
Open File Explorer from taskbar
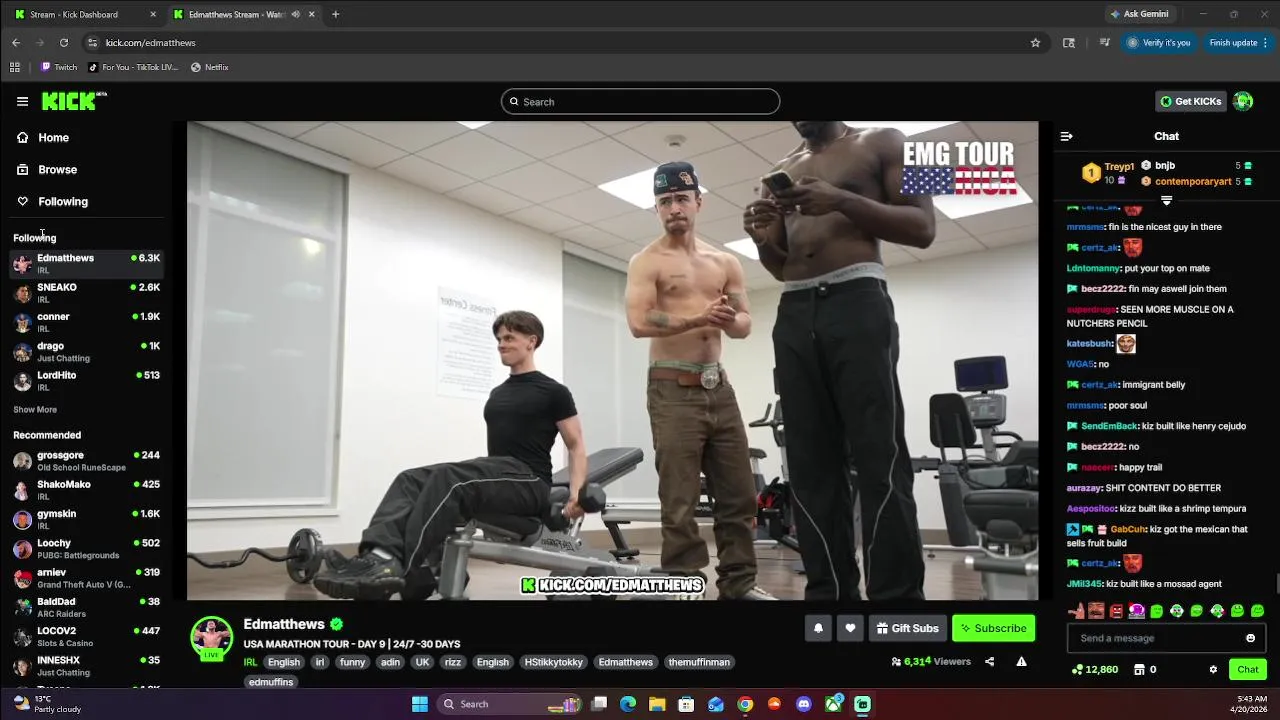pyautogui.click(x=657, y=704)
